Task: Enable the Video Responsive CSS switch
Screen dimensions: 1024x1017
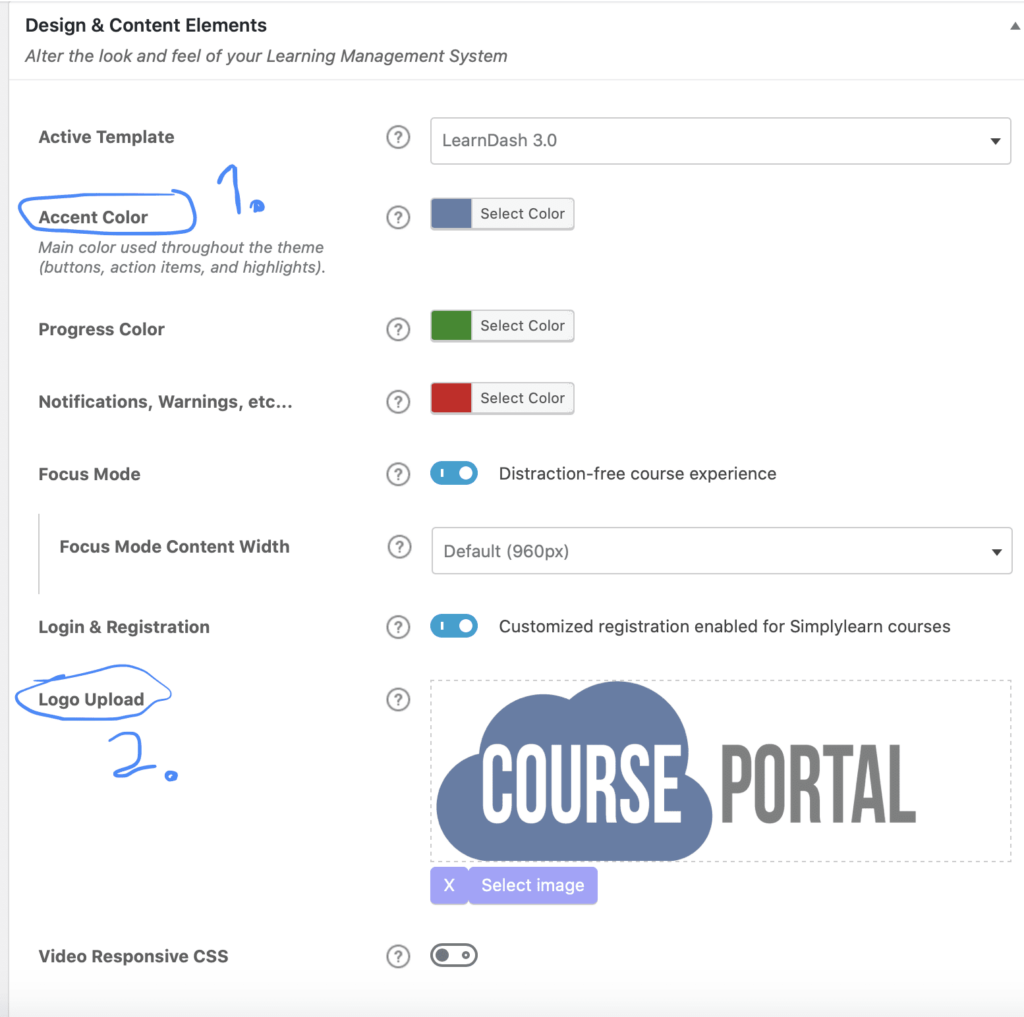Action: coord(454,956)
